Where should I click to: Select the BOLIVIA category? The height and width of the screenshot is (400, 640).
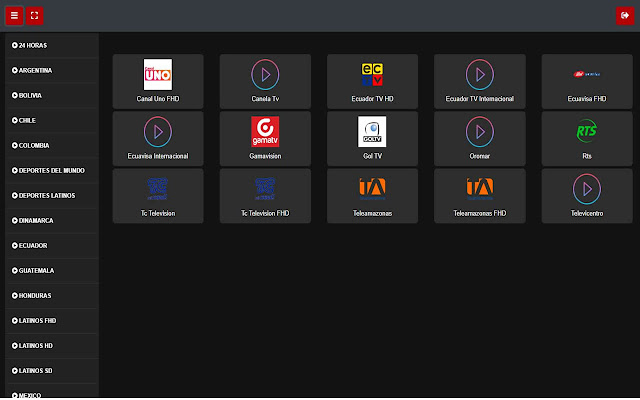click(52, 95)
